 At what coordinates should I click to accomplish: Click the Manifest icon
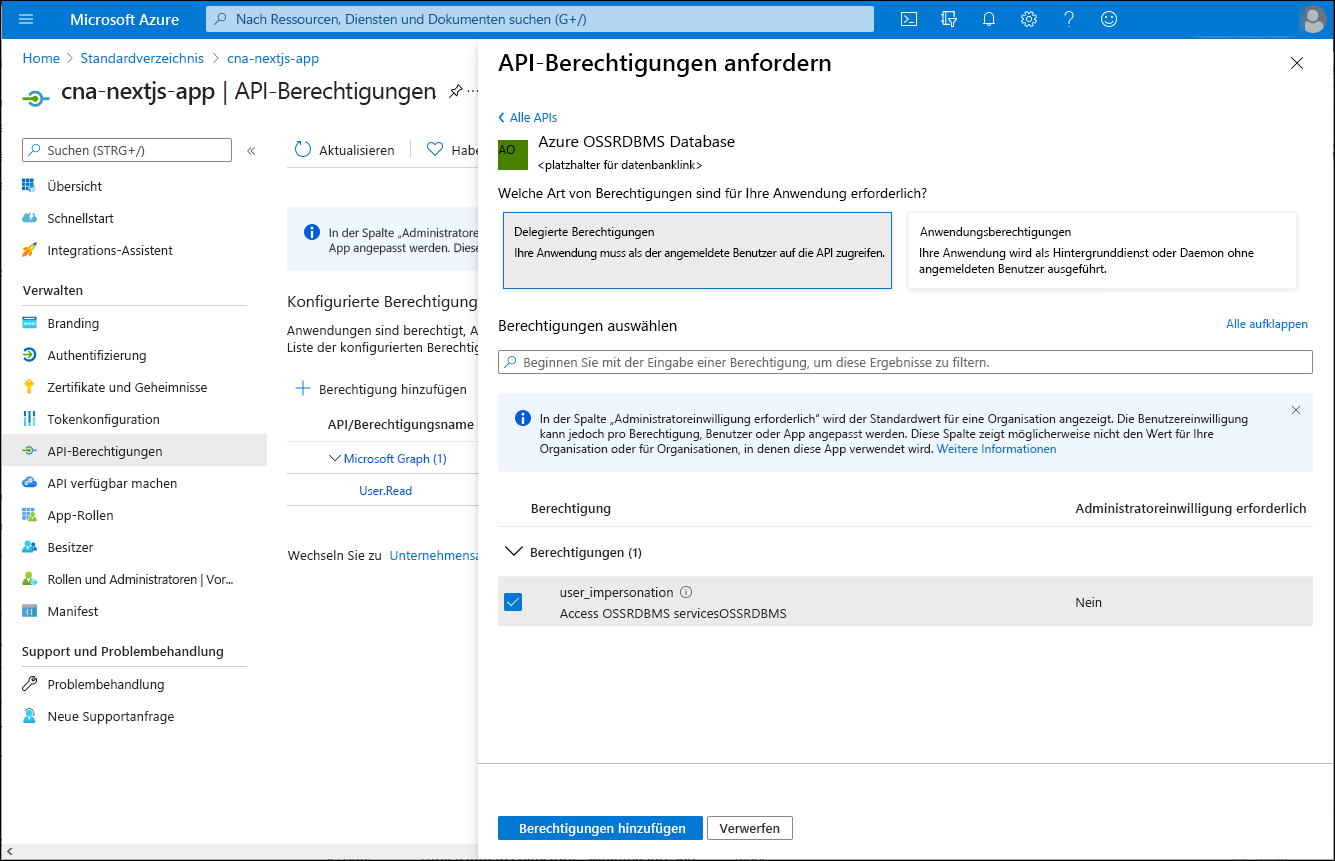tap(29, 611)
